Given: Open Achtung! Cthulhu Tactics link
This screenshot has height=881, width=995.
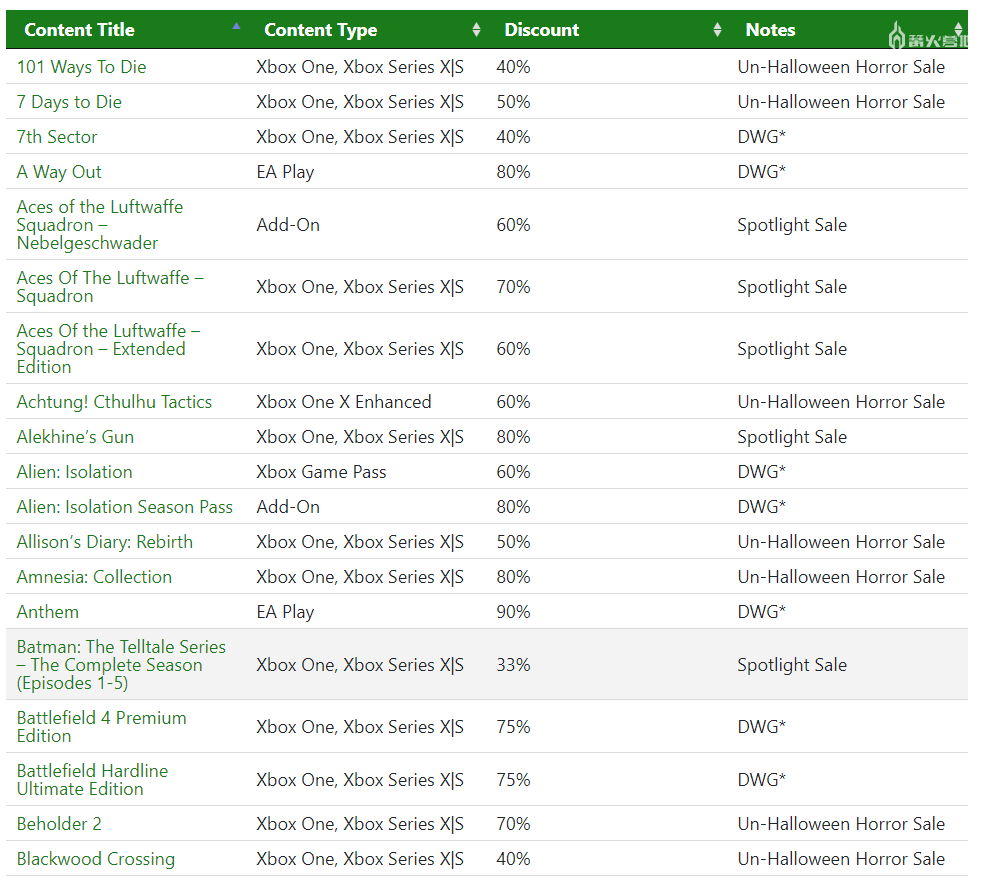Looking at the screenshot, I should click(114, 402).
